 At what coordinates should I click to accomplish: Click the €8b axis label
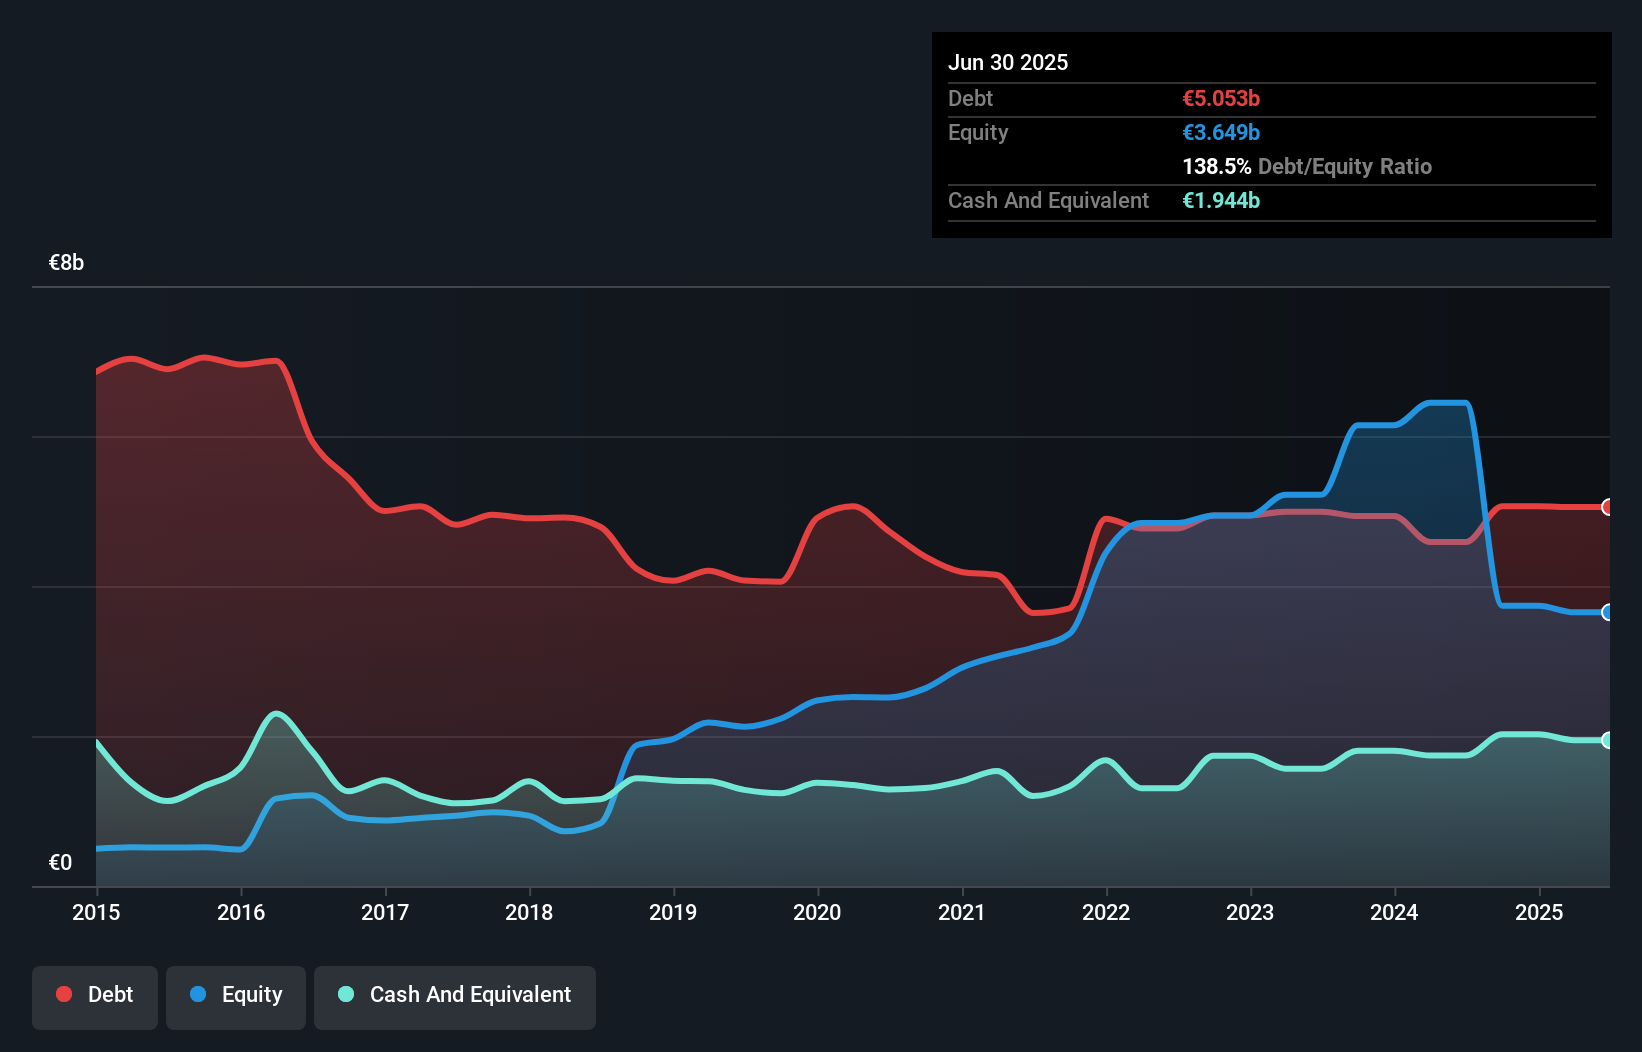pyautogui.click(x=65, y=262)
